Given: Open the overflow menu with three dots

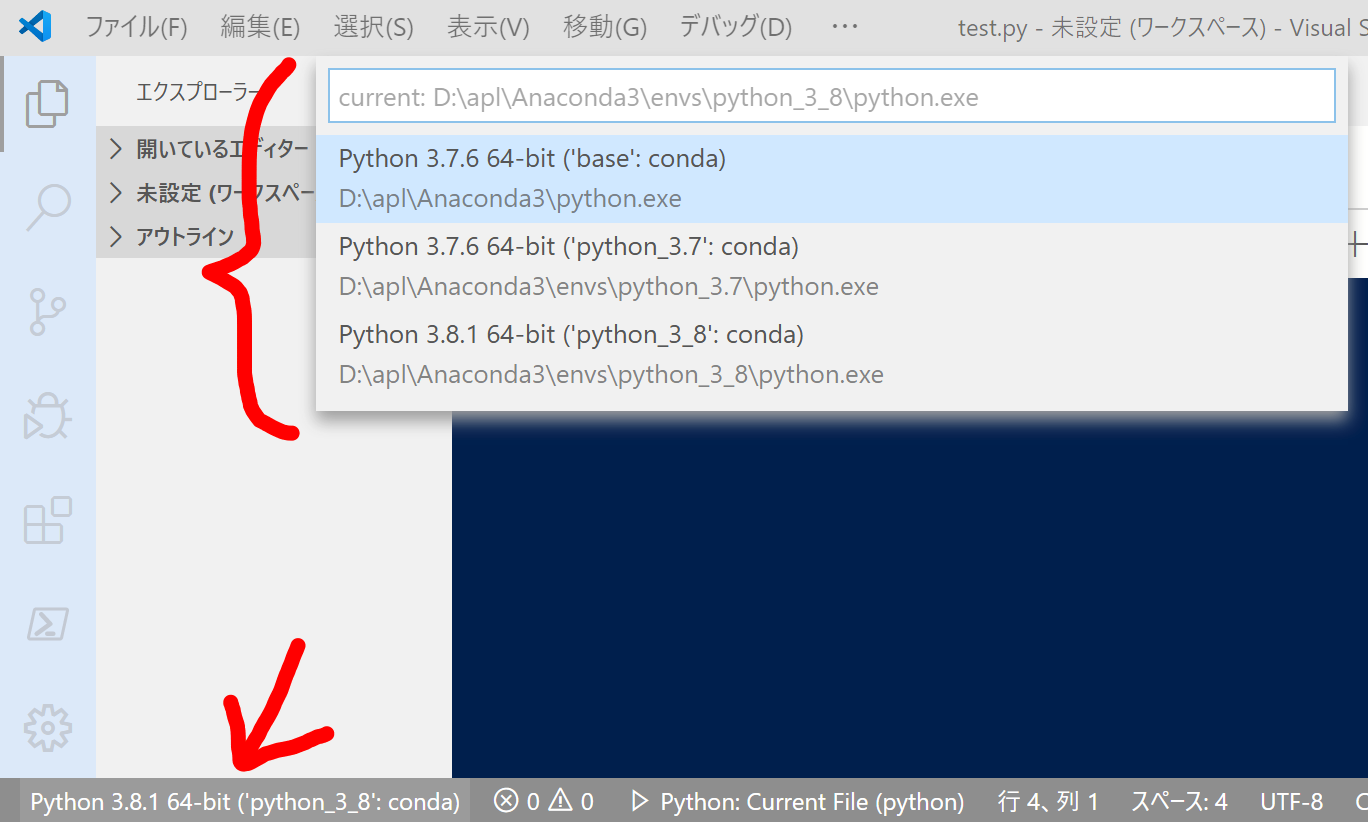Looking at the screenshot, I should tap(844, 27).
